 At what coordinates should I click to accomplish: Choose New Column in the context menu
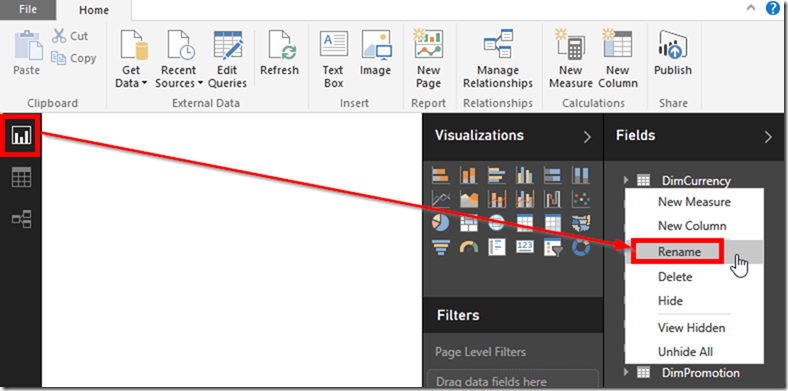coord(694,226)
